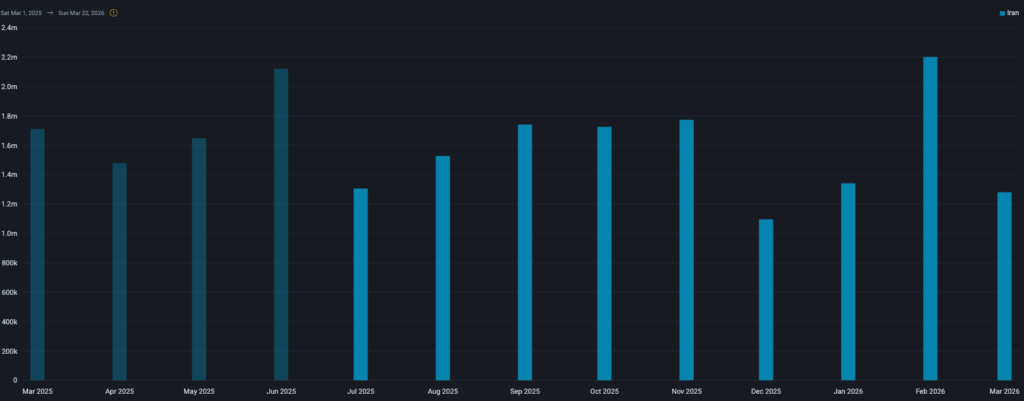Click the Iran legend color swatch
The image size is (1024, 401).
(x=1002, y=13)
